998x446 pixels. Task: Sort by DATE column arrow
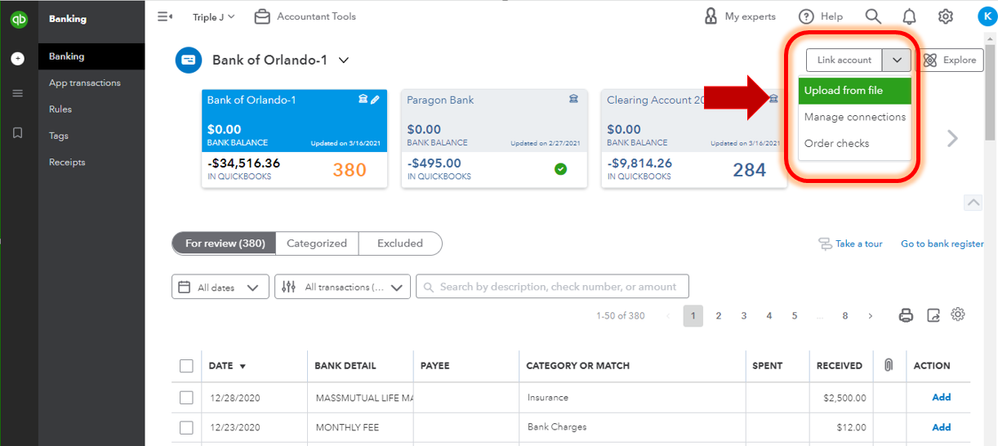pos(242,366)
